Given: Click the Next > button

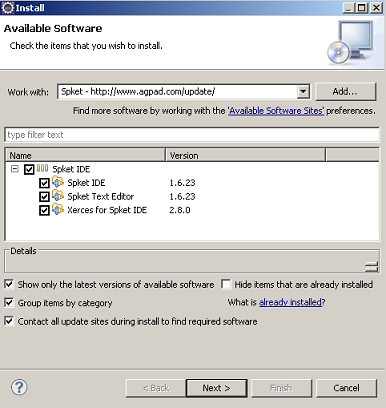Looking at the screenshot, I should 216,388.
